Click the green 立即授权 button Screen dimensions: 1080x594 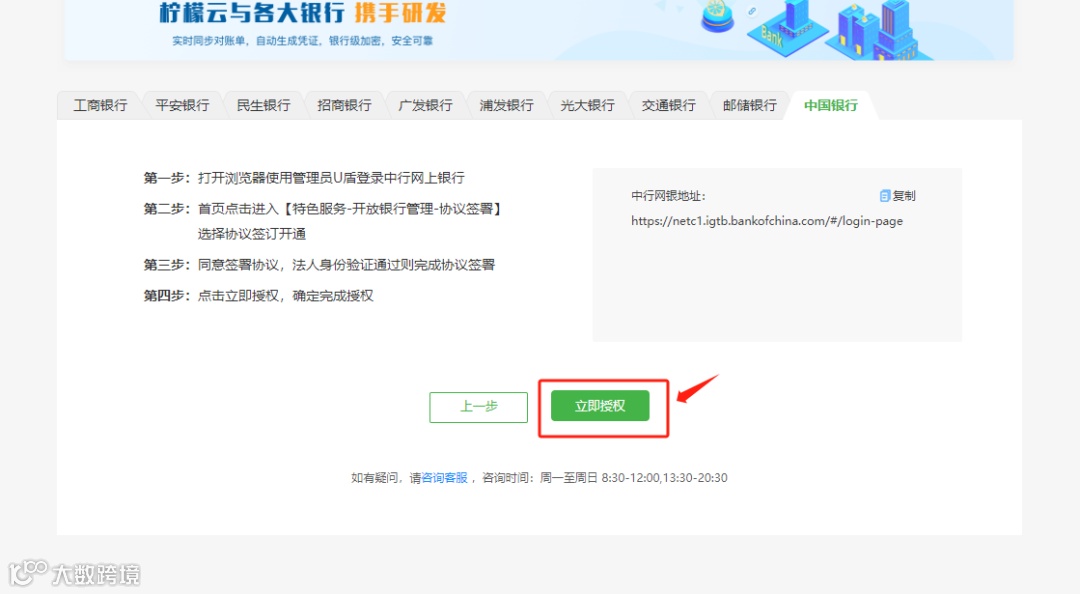click(600, 406)
